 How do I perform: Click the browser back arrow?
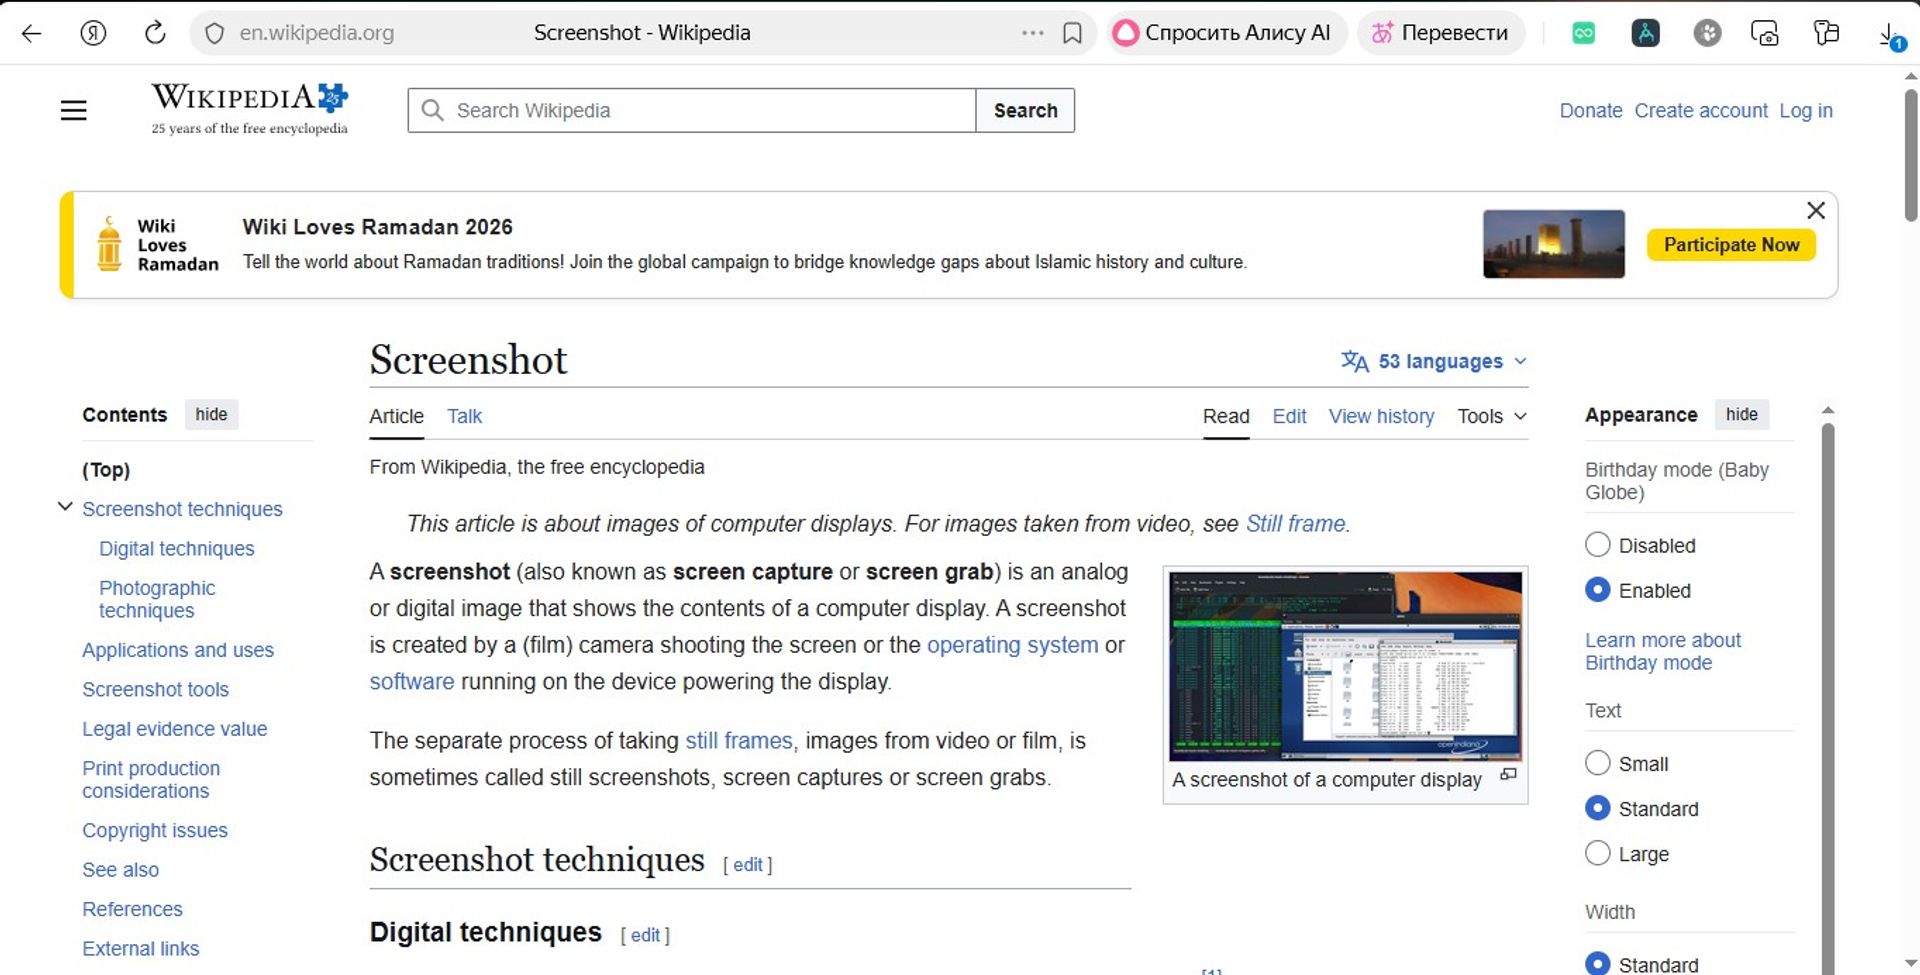[32, 33]
